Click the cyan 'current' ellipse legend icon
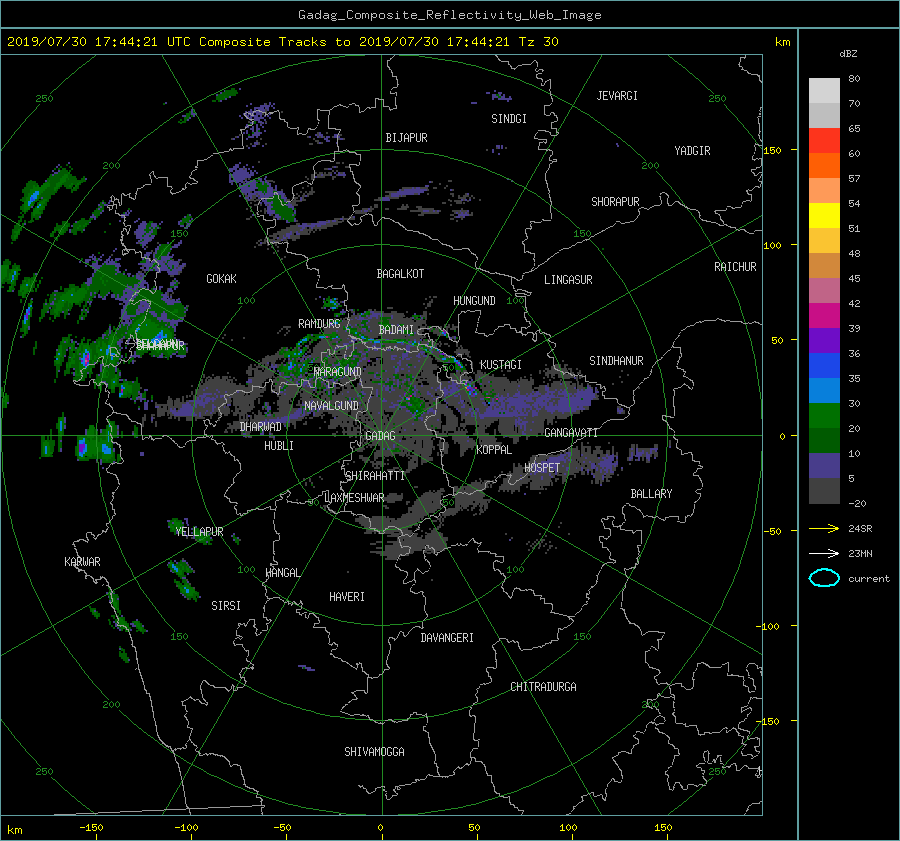Screen dimensions: 900x841 coord(824,578)
